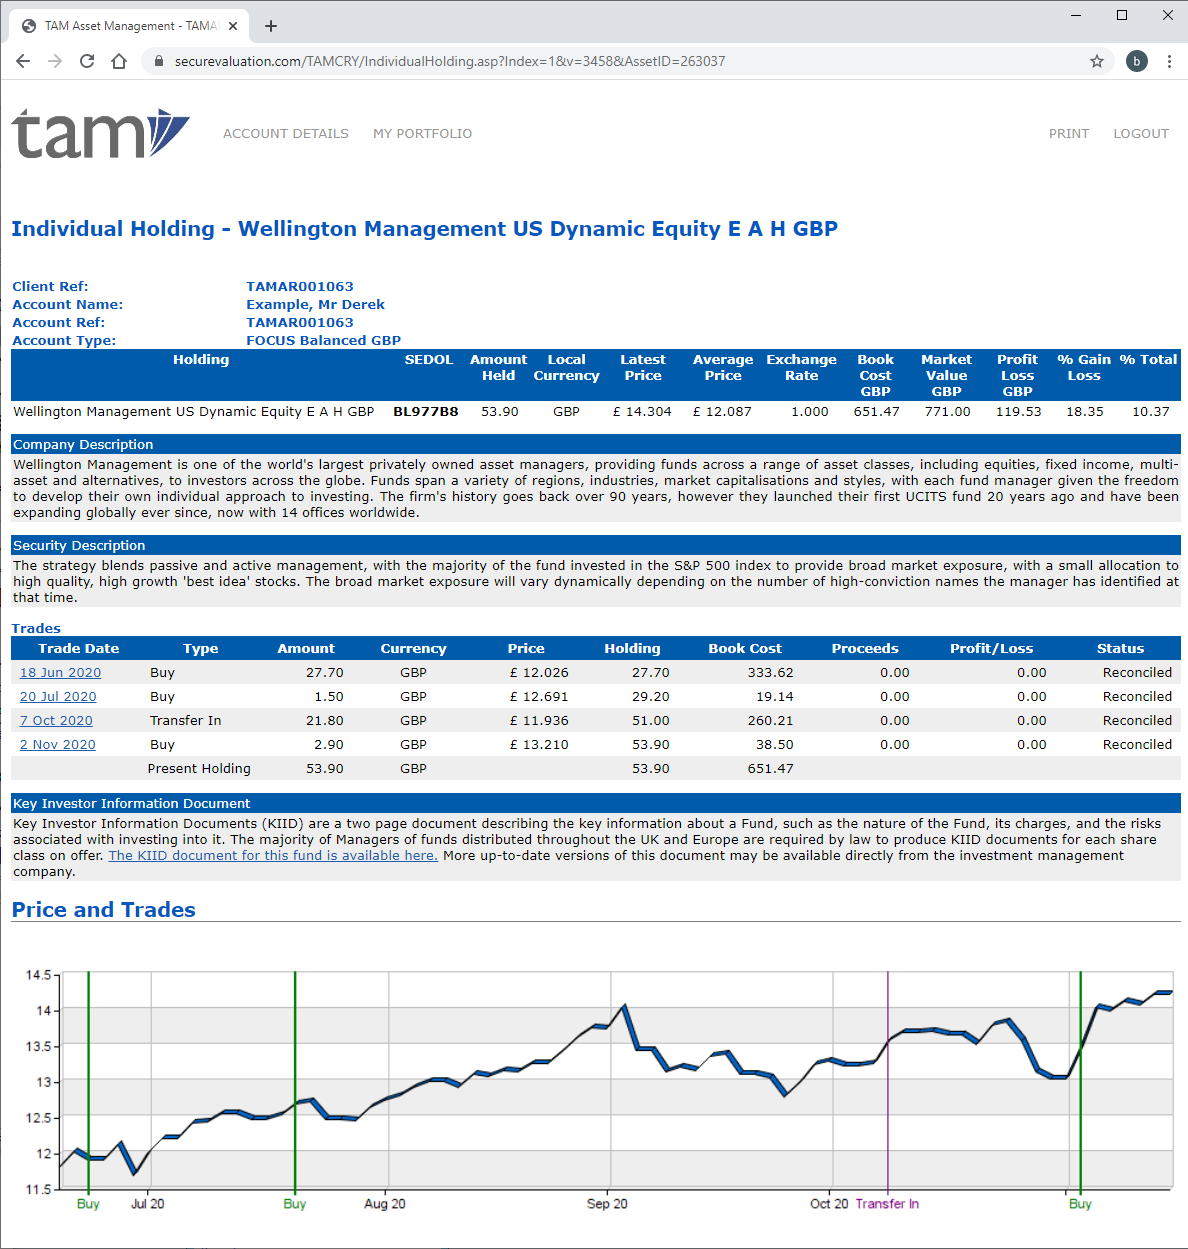Image resolution: width=1188 pixels, height=1249 pixels.
Task: Click the browser forward arrow
Action: click(55, 61)
